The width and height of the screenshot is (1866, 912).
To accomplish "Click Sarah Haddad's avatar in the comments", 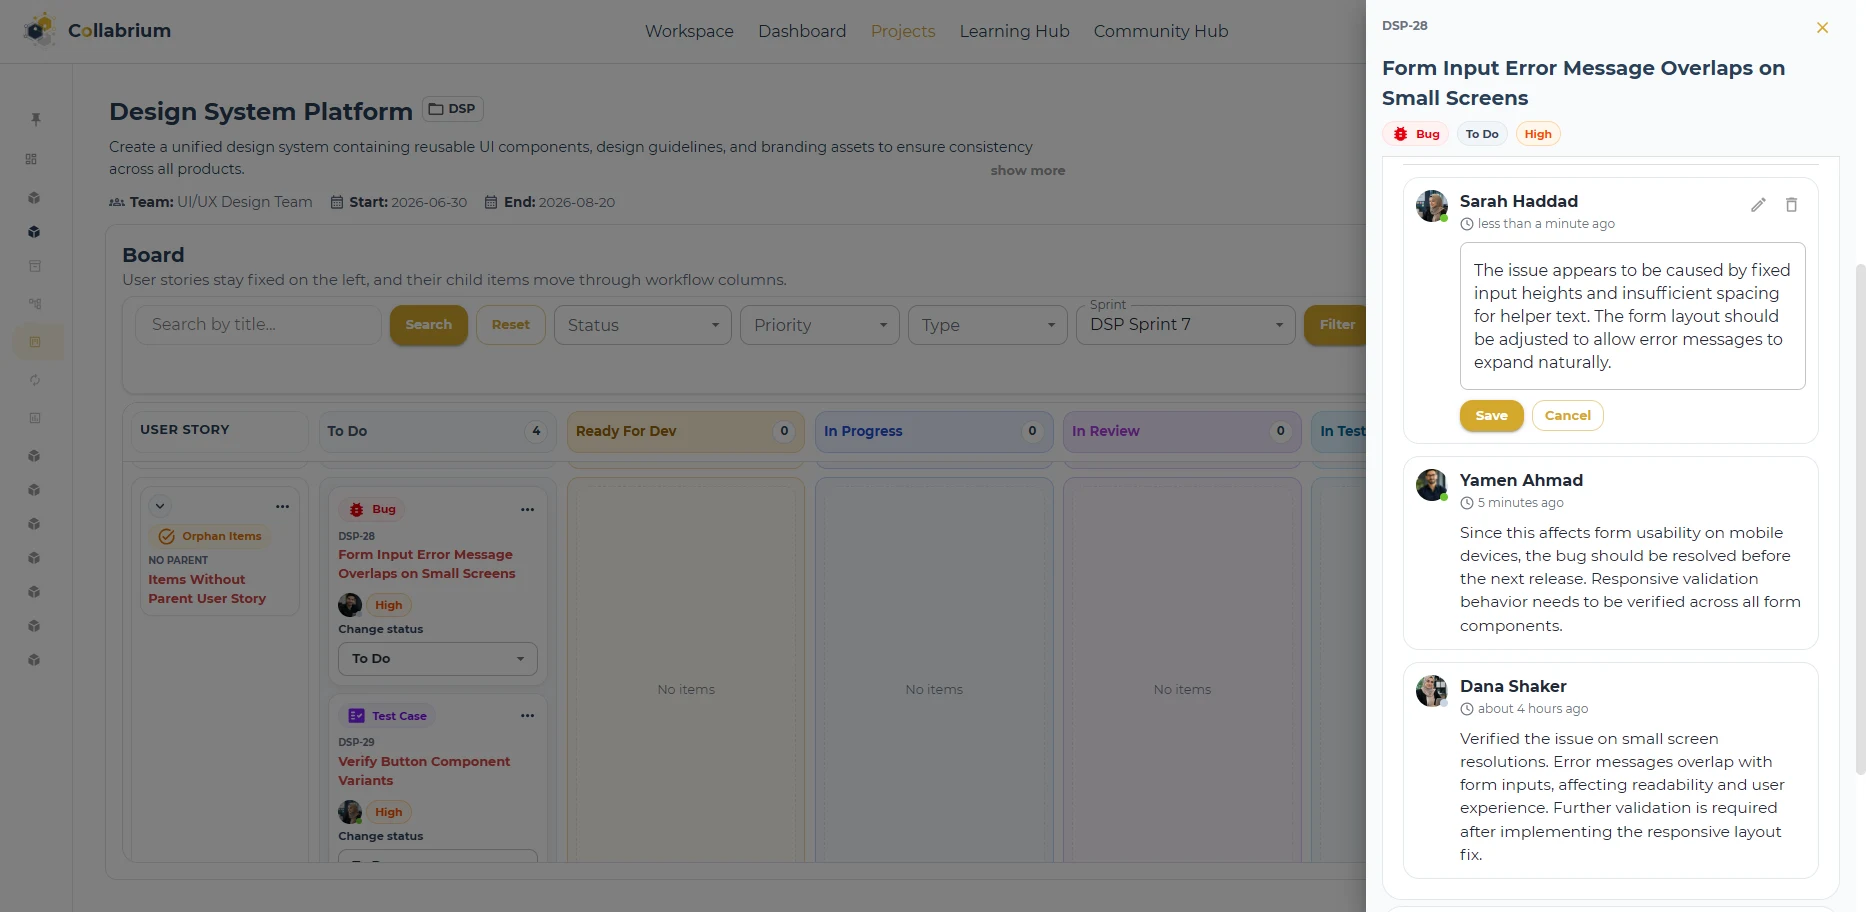I will (x=1432, y=206).
